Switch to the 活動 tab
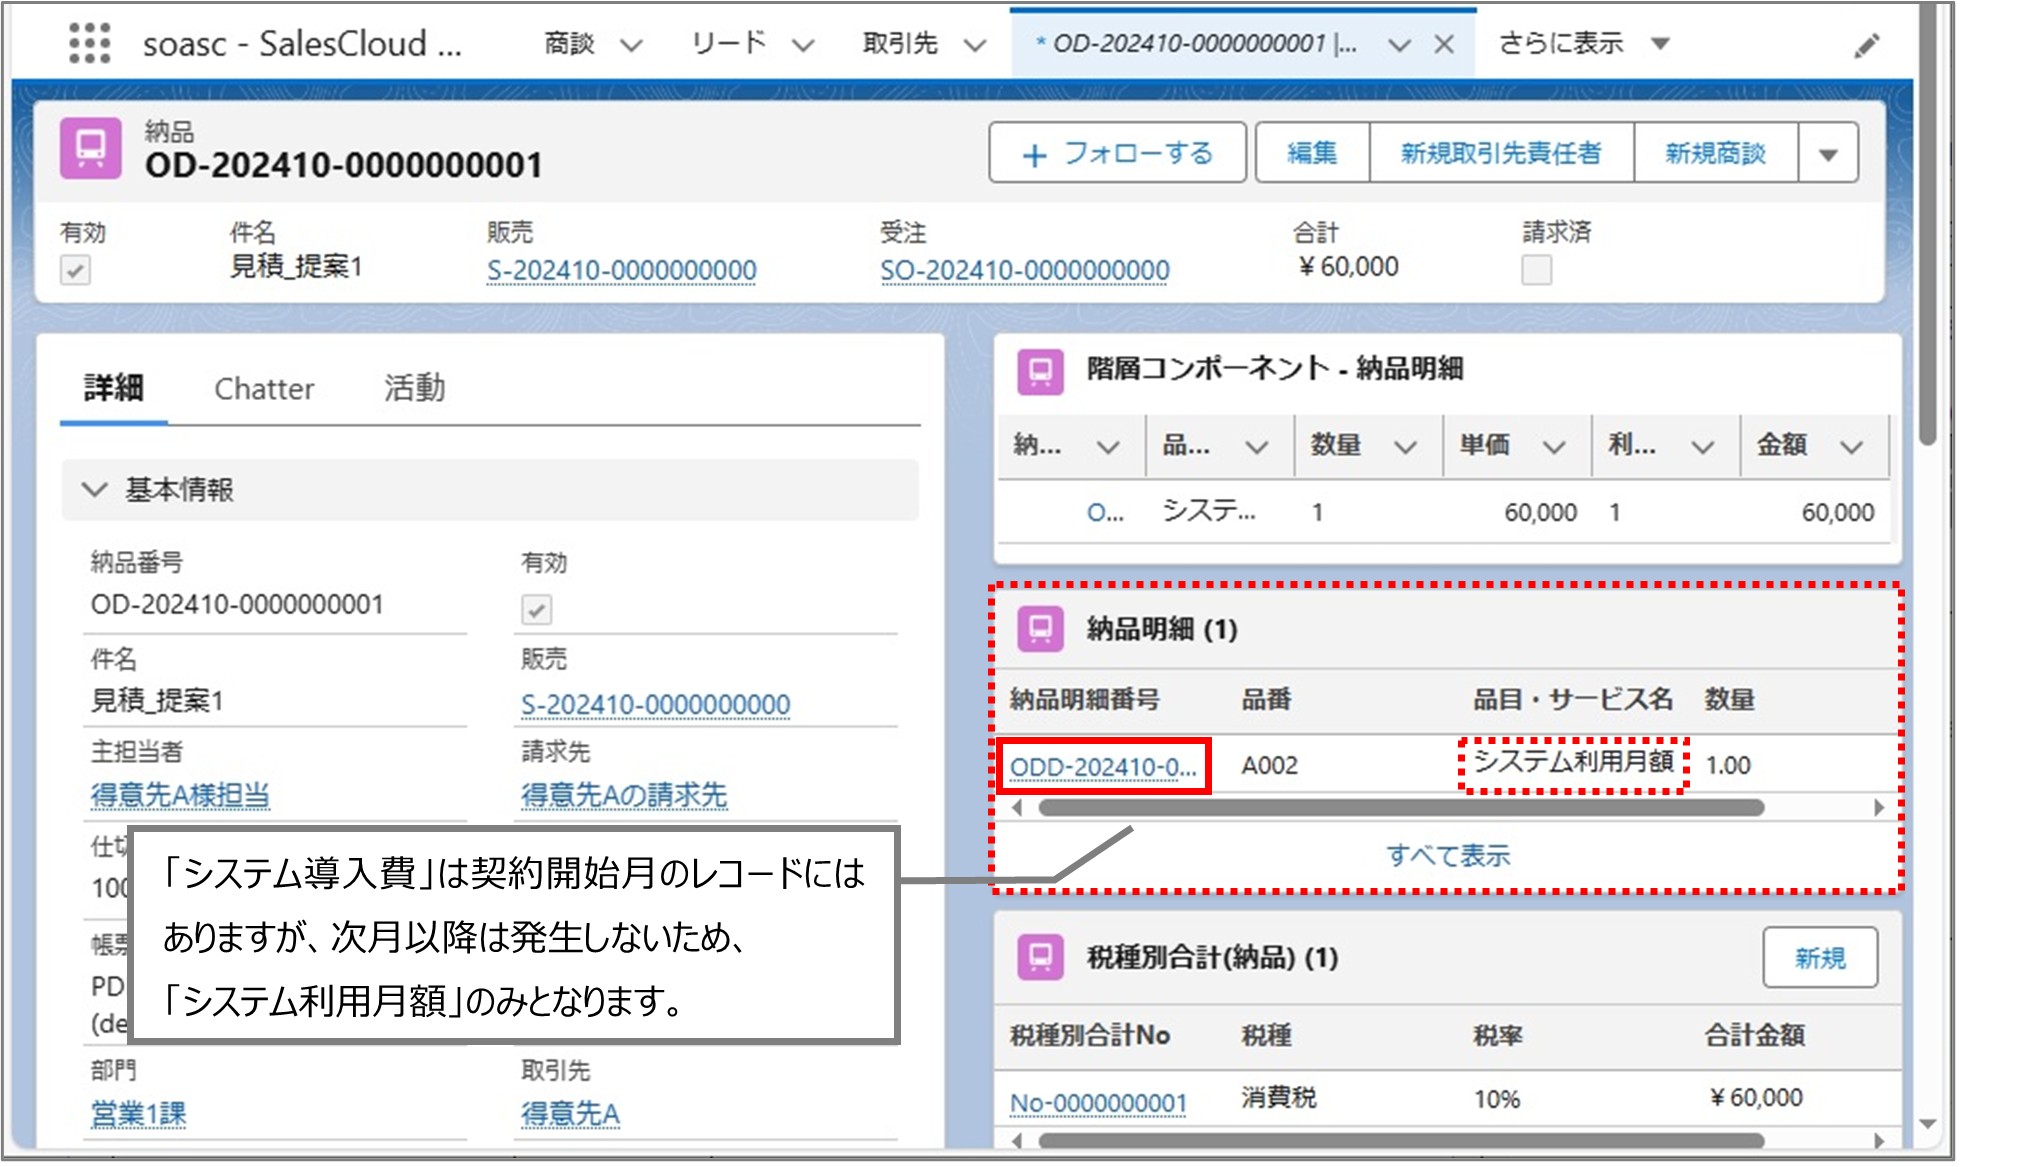Viewport: 2027px width, 1167px height. 414,388
